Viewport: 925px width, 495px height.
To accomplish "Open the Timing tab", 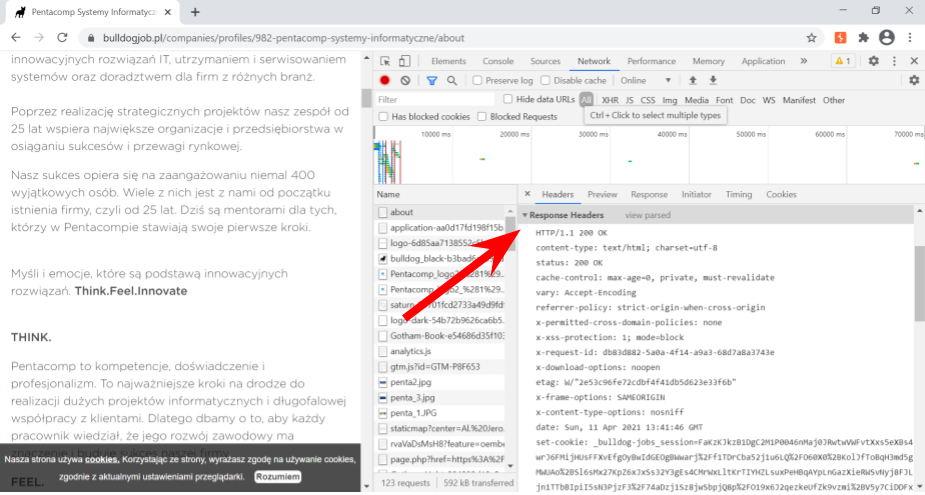I will coord(739,194).
